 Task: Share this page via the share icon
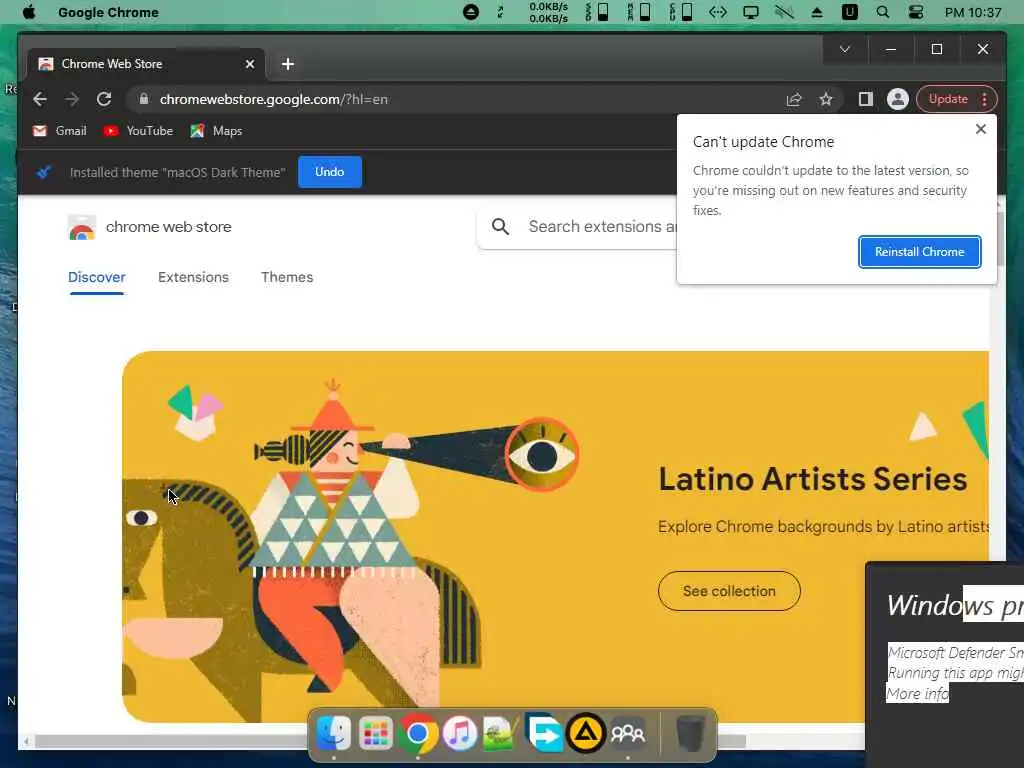click(793, 99)
